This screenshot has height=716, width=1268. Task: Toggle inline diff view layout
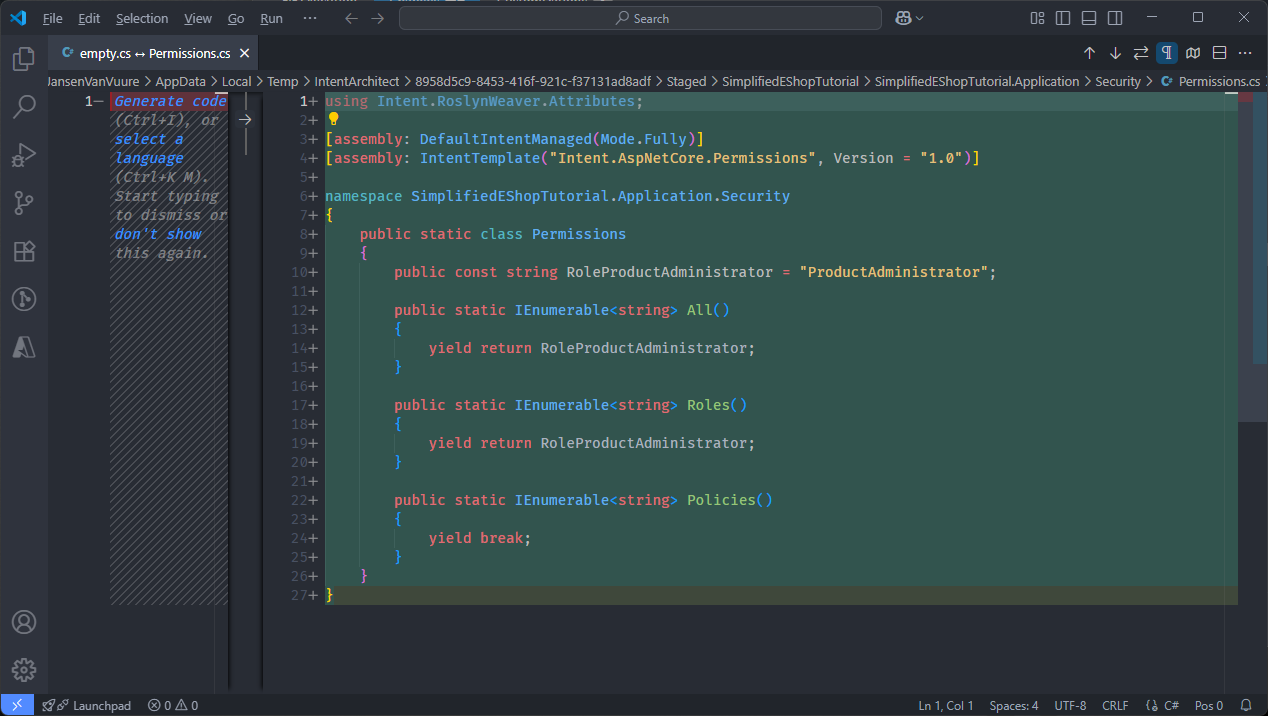coord(1219,53)
